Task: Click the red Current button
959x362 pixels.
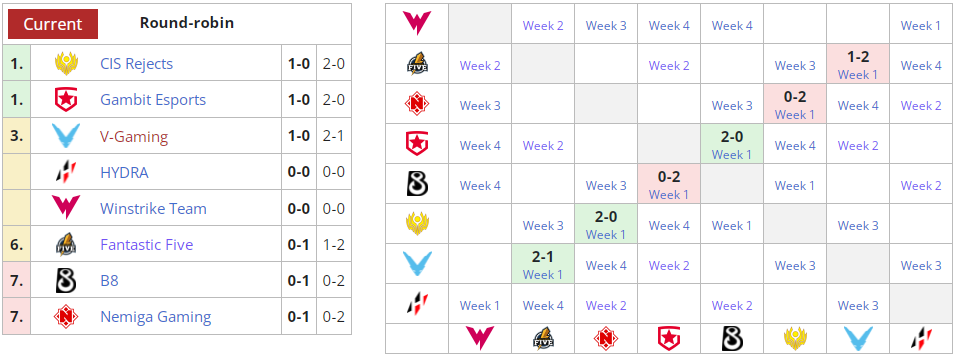Action: pos(53,24)
